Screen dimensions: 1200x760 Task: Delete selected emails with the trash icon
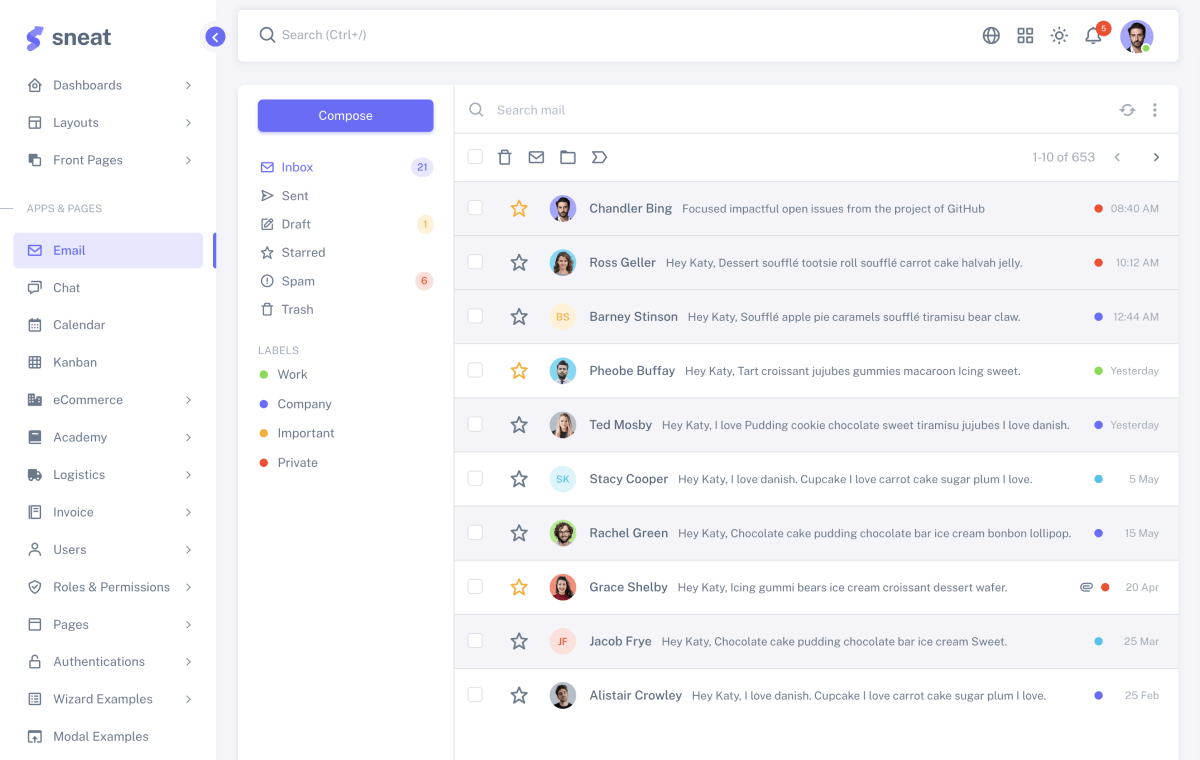[504, 157]
